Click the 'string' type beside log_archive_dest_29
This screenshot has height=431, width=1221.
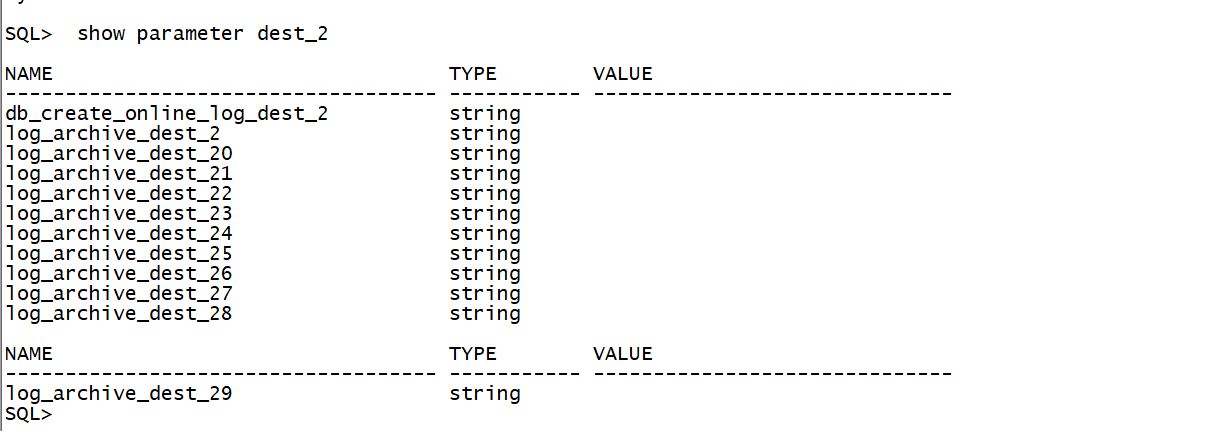[485, 394]
